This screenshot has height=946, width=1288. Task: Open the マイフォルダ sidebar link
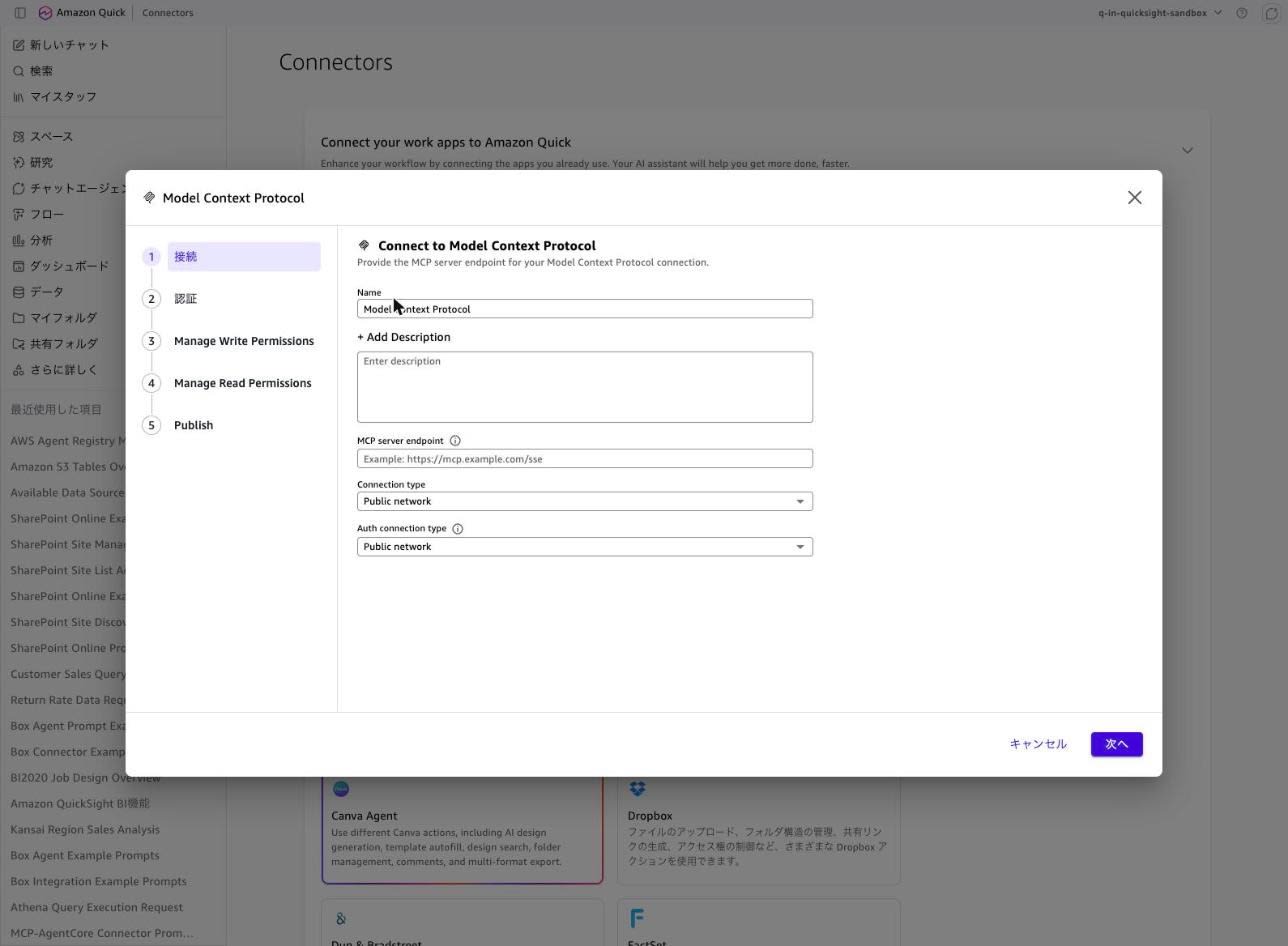63,319
